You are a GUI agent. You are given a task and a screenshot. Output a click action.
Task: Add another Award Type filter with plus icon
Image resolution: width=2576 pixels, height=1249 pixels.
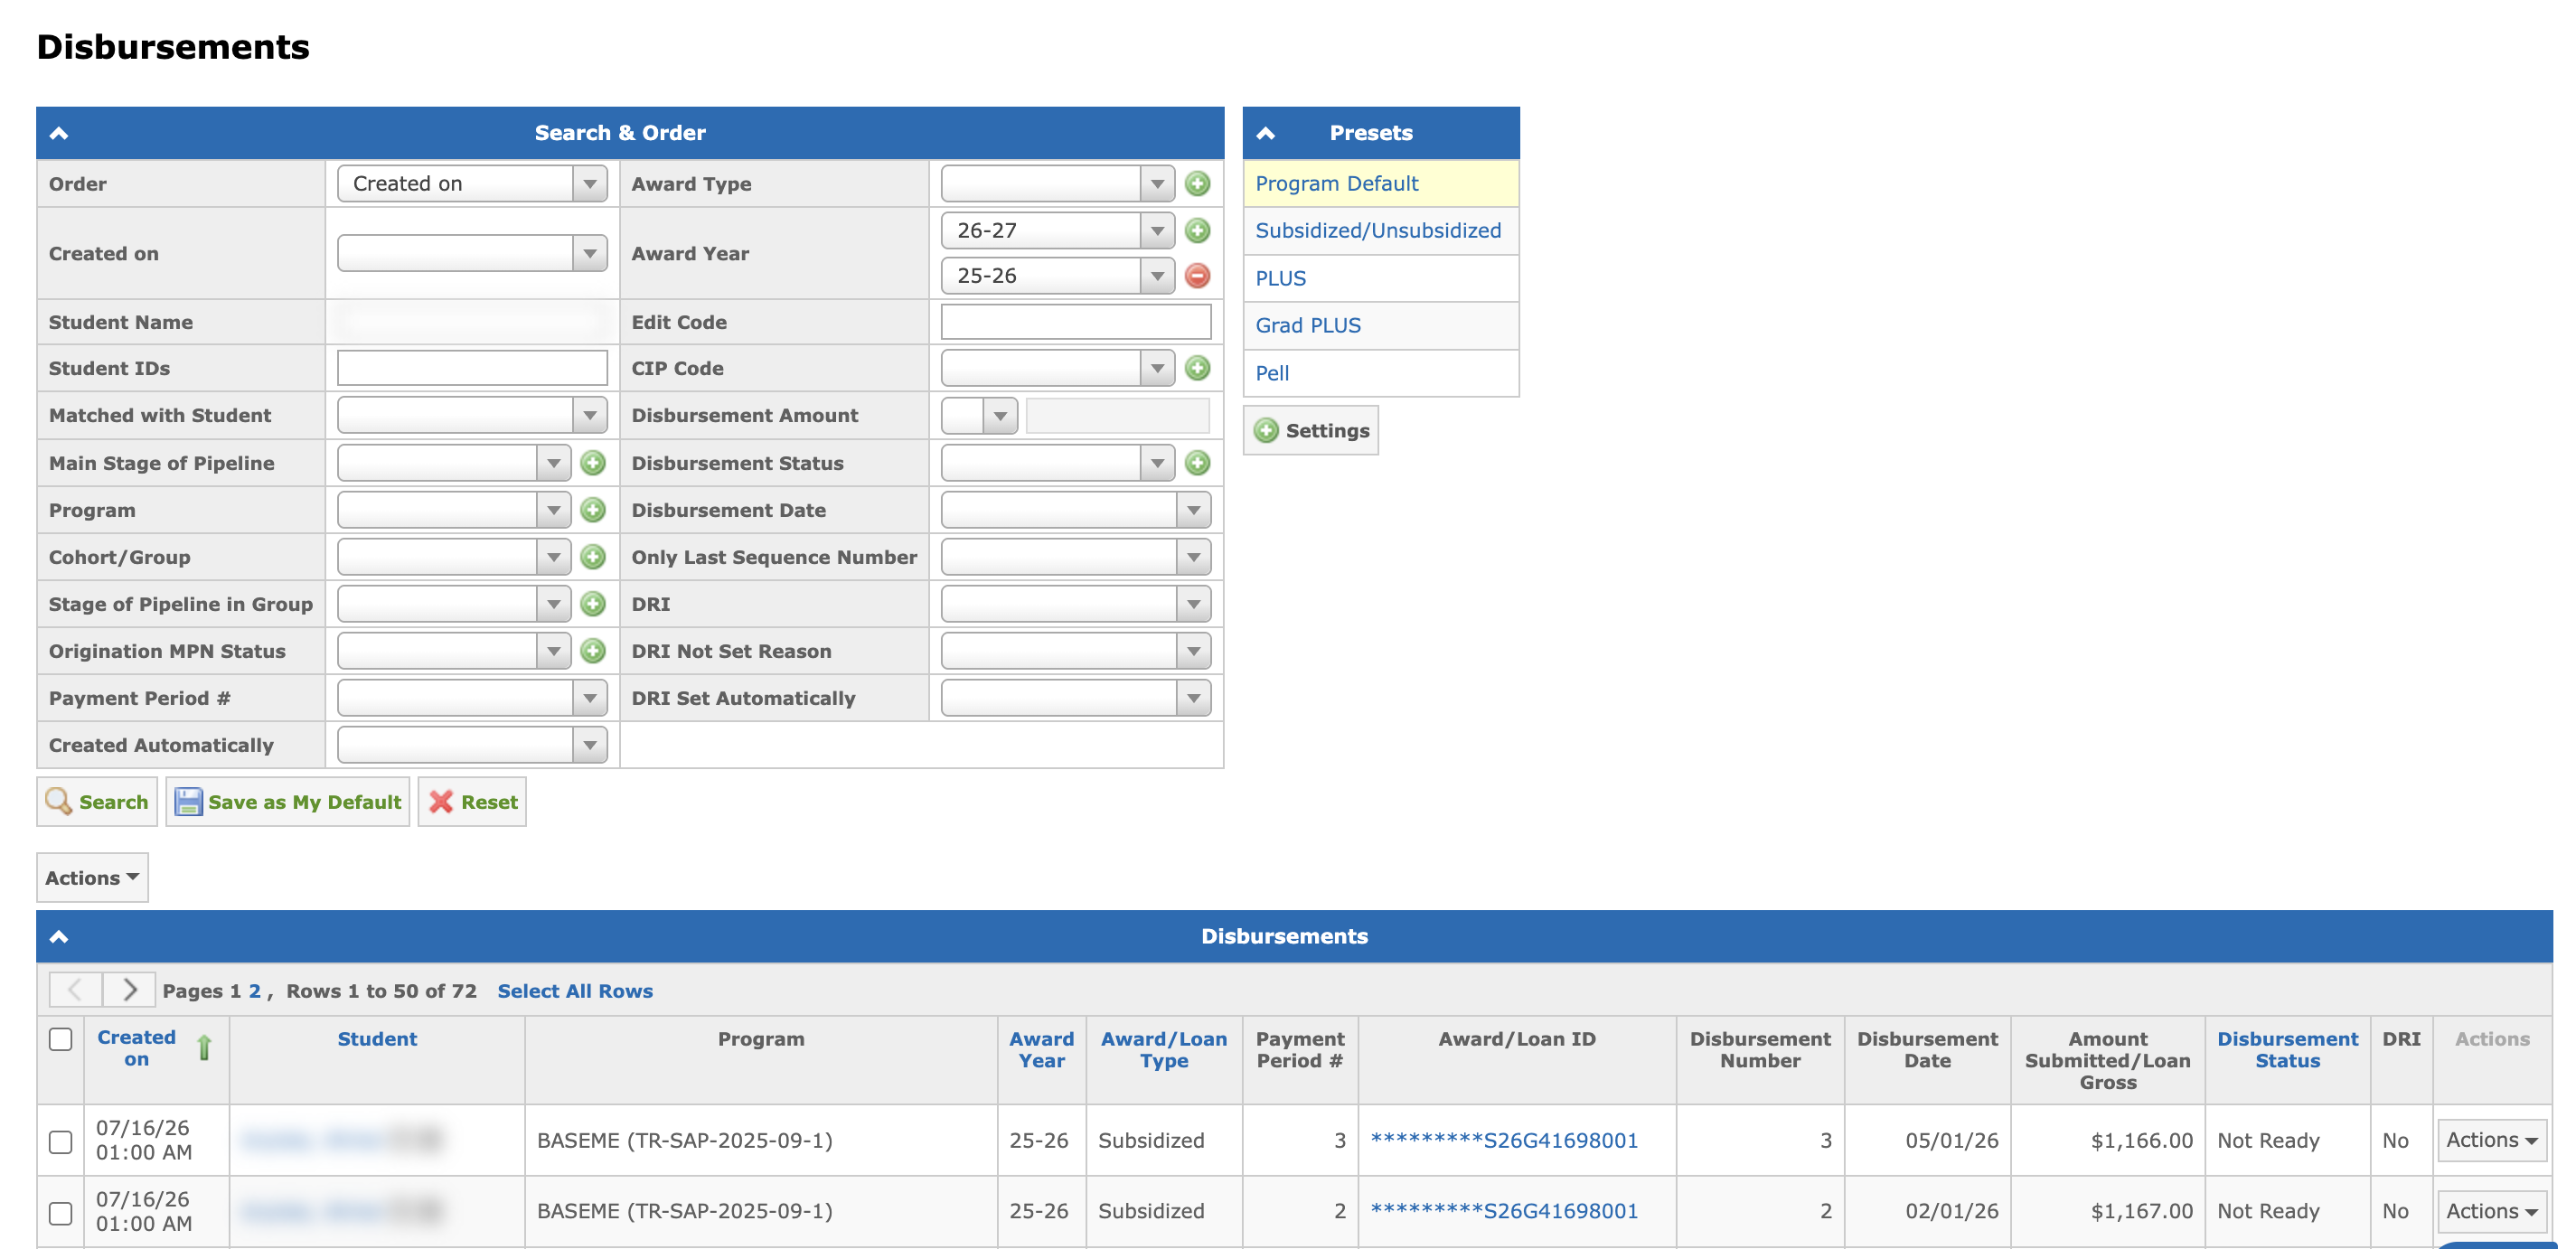1197,184
